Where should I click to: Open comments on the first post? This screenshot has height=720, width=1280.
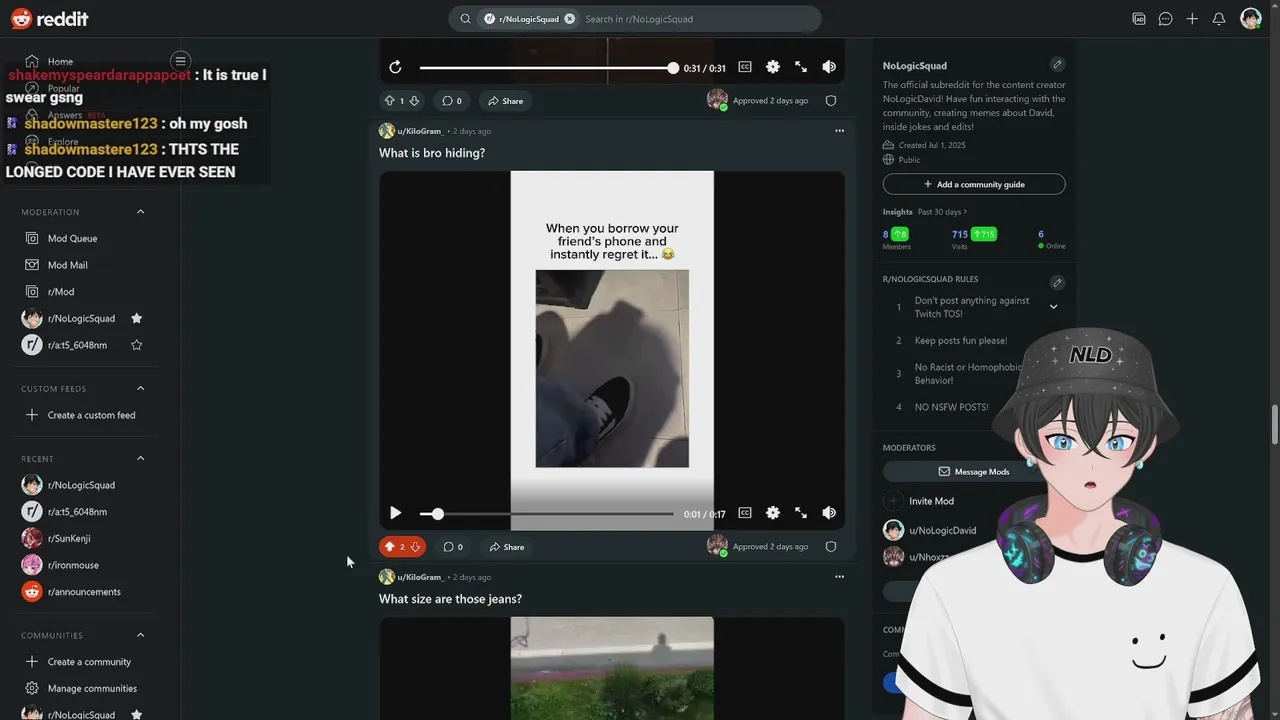[452, 101]
